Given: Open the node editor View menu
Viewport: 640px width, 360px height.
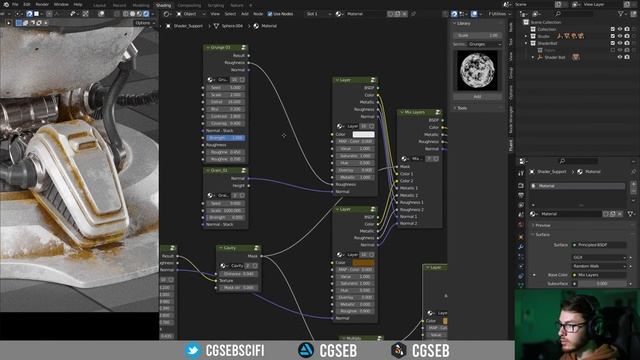Looking at the screenshot, I should pos(215,14).
